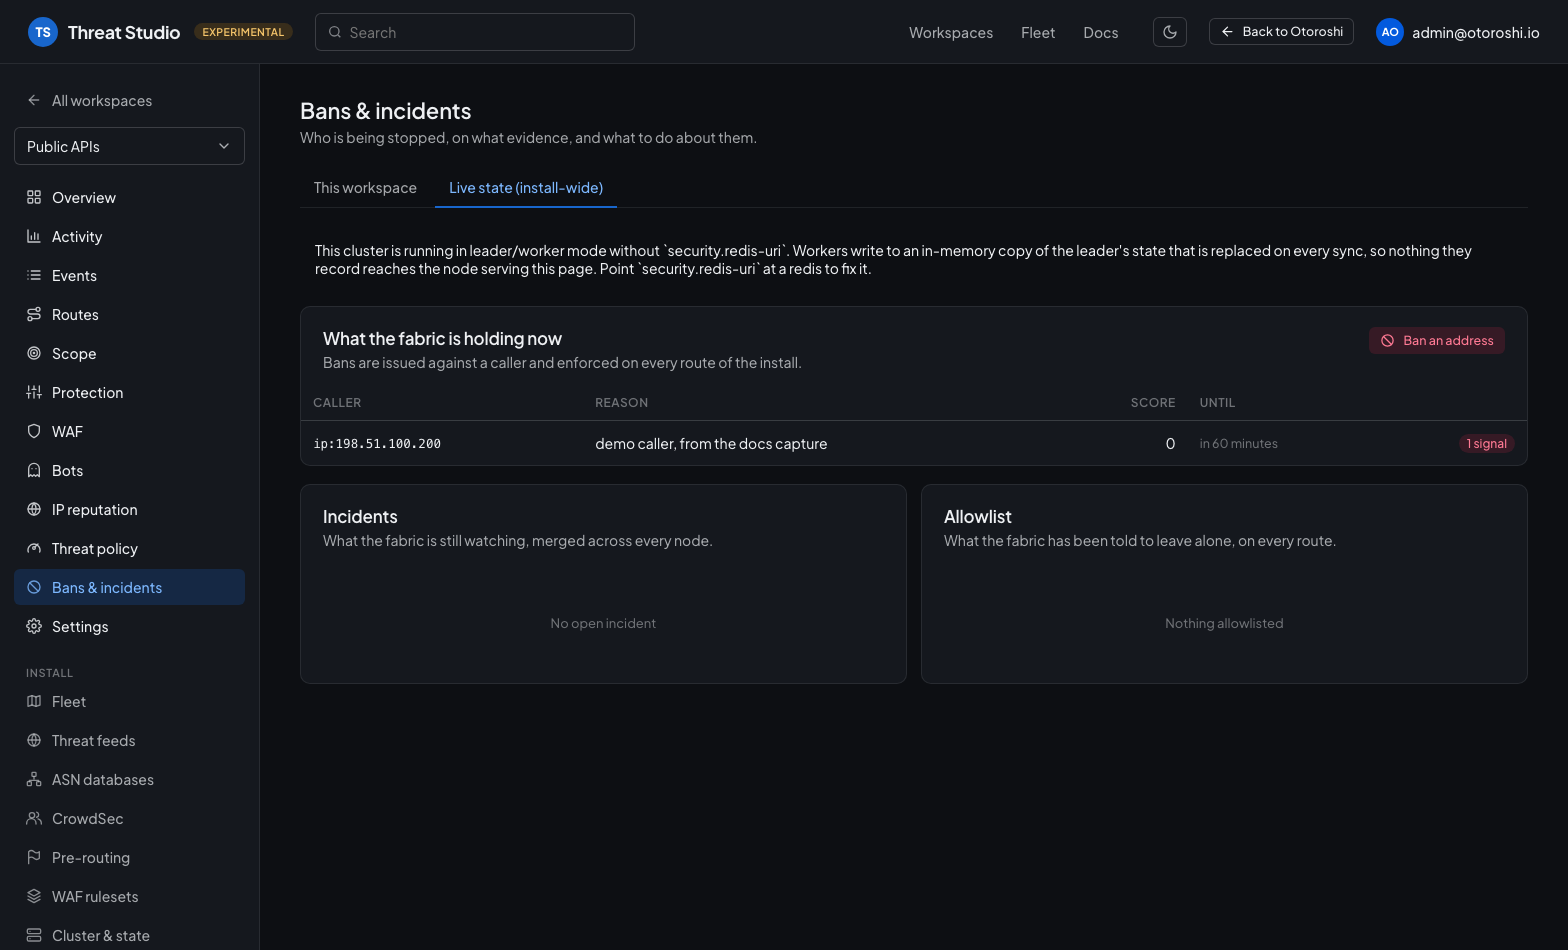Click the Settings gear icon
This screenshot has height=950, width=1568.
[x=34, y=626]
